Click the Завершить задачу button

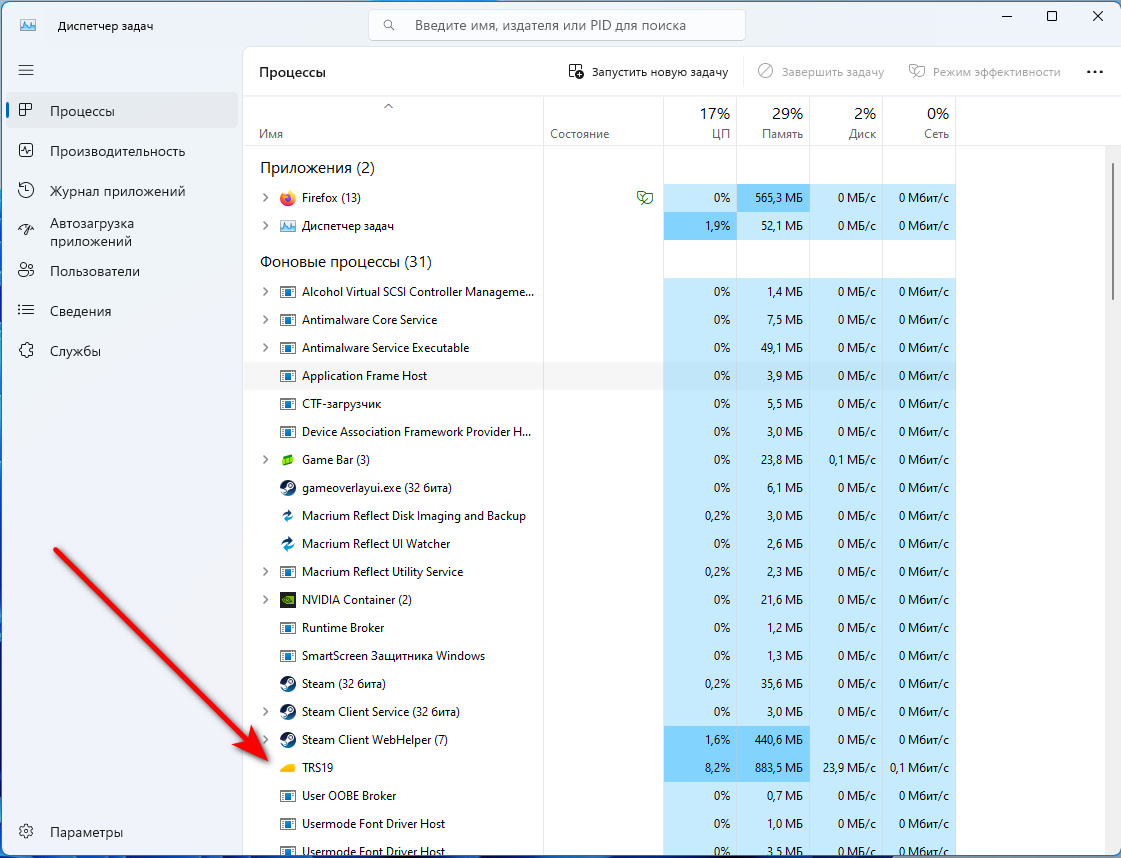click(x=821, y=72)
